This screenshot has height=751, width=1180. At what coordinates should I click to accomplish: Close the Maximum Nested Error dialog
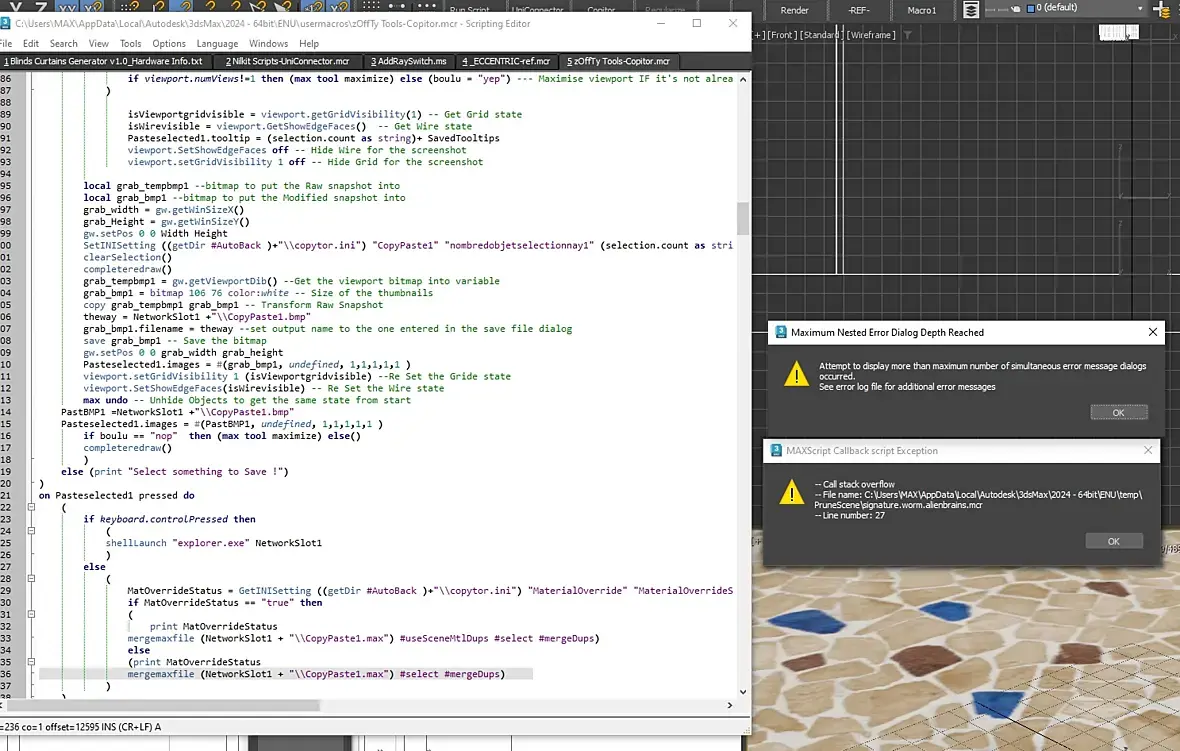point(1152,332)
